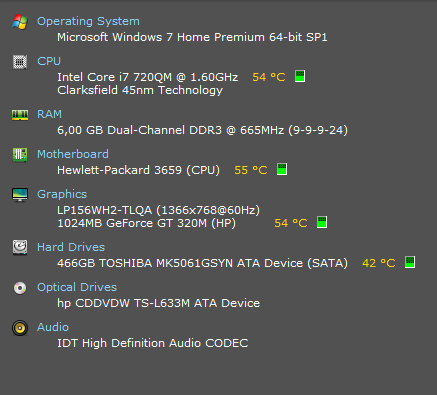Click the Audio speaker icon
The width and height of the screenshot is (437, 395).
point(20,328)
